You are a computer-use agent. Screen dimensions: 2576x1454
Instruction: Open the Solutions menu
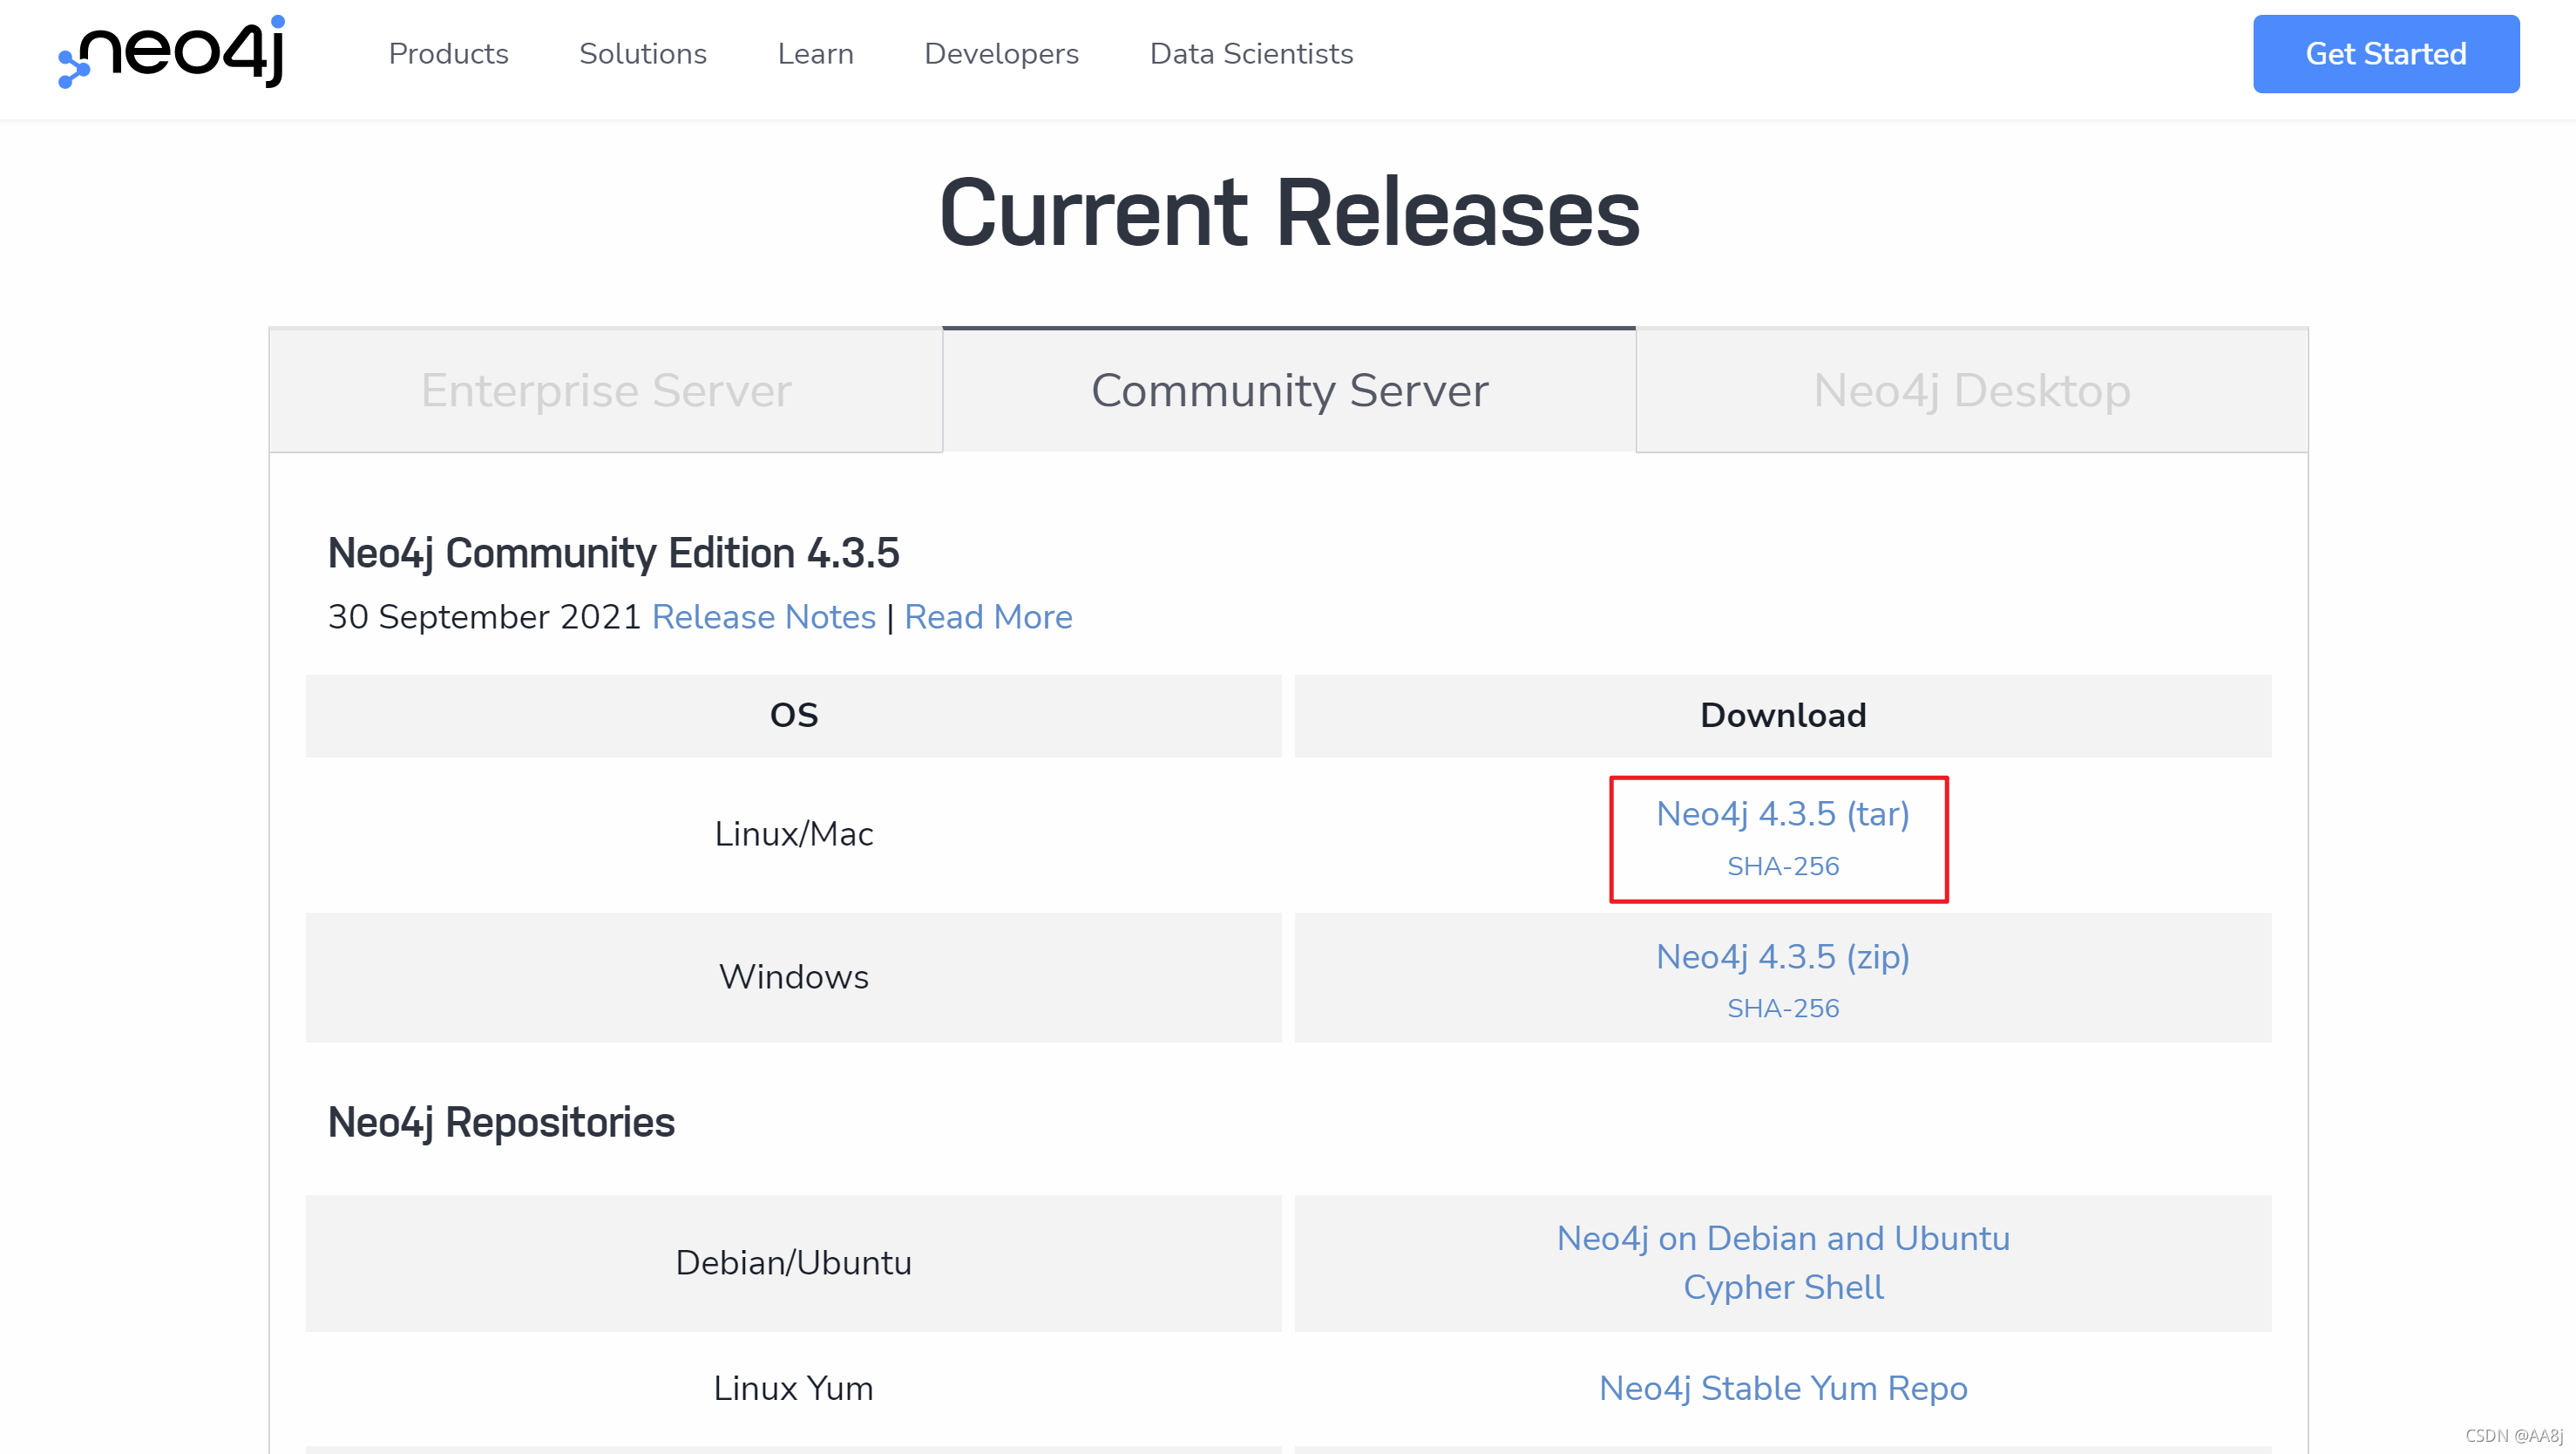pyautogui.click(x=643, y=54)
